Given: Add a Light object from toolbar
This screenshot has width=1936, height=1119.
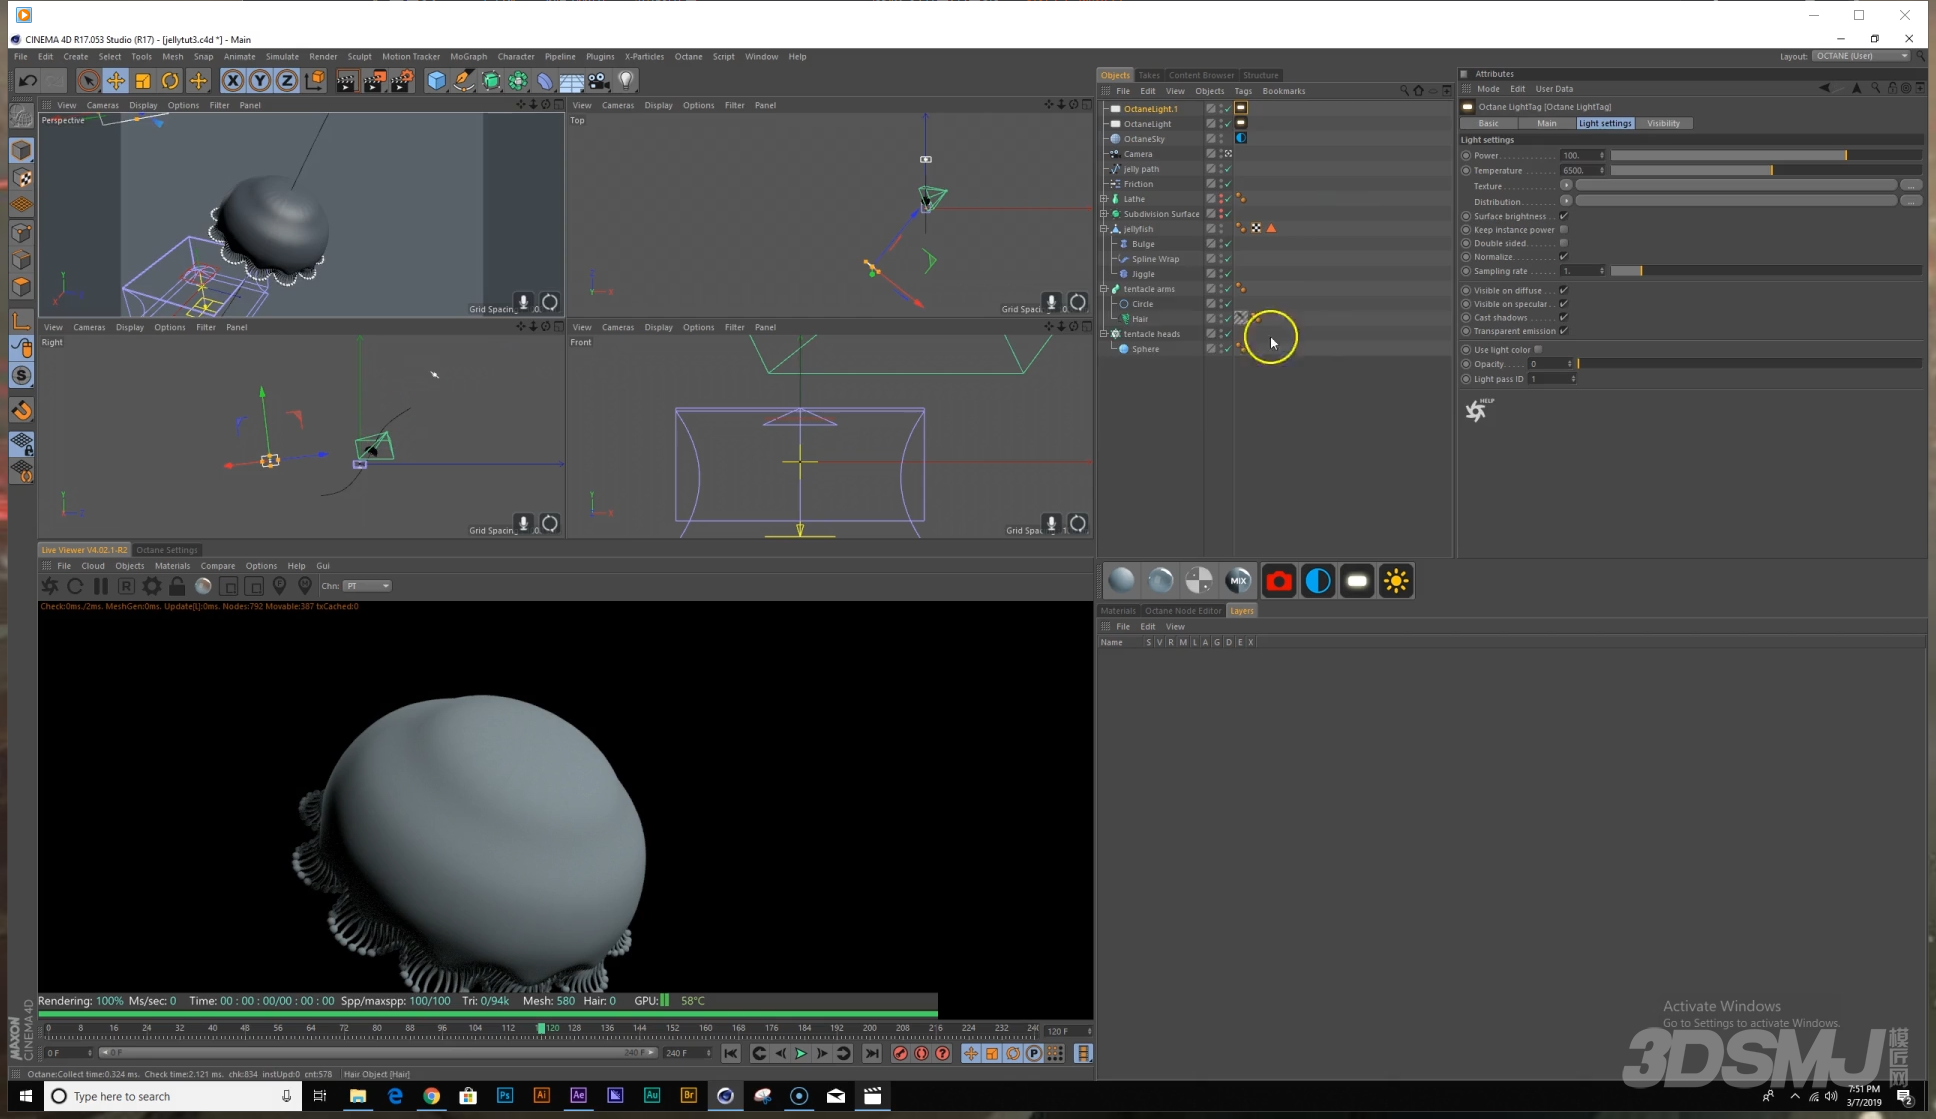Looking at the screenshot, I should (626, 81).
